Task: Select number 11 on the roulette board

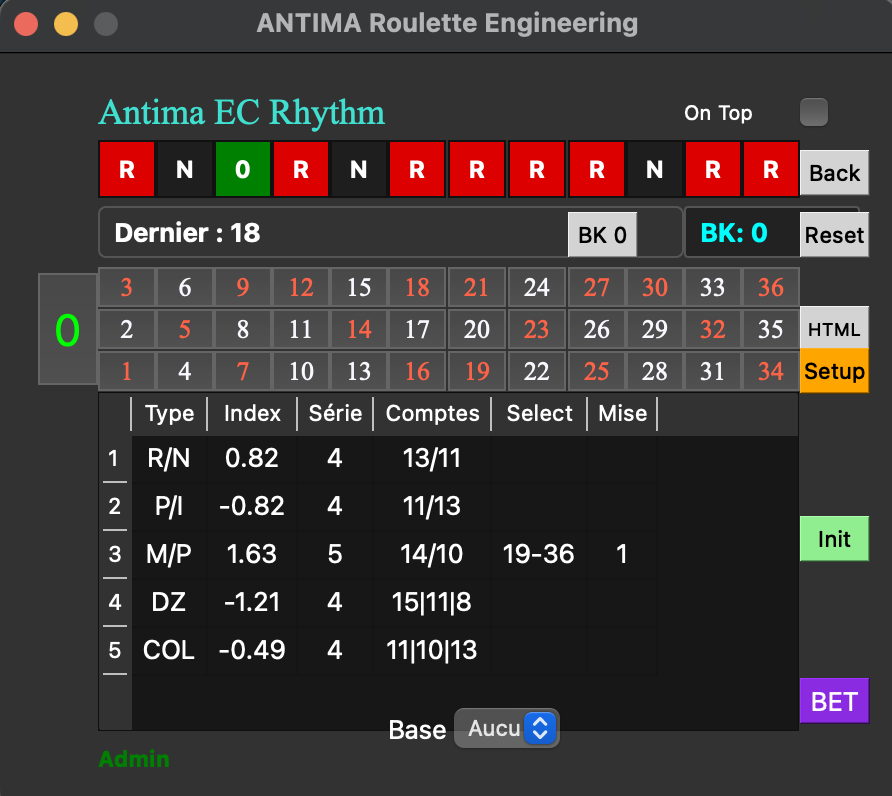Action: tap(300, 329)
